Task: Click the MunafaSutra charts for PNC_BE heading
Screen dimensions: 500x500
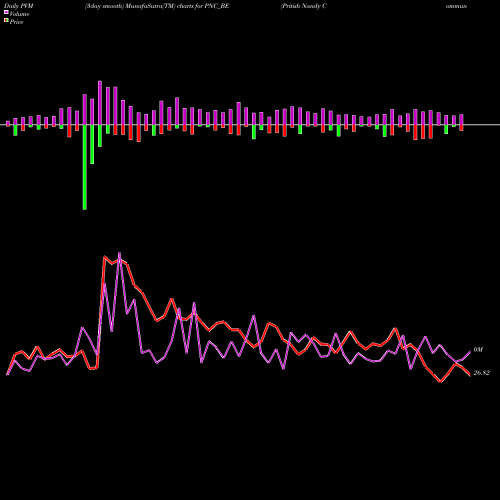Action: pyautogui.click(x=157, y=6)
